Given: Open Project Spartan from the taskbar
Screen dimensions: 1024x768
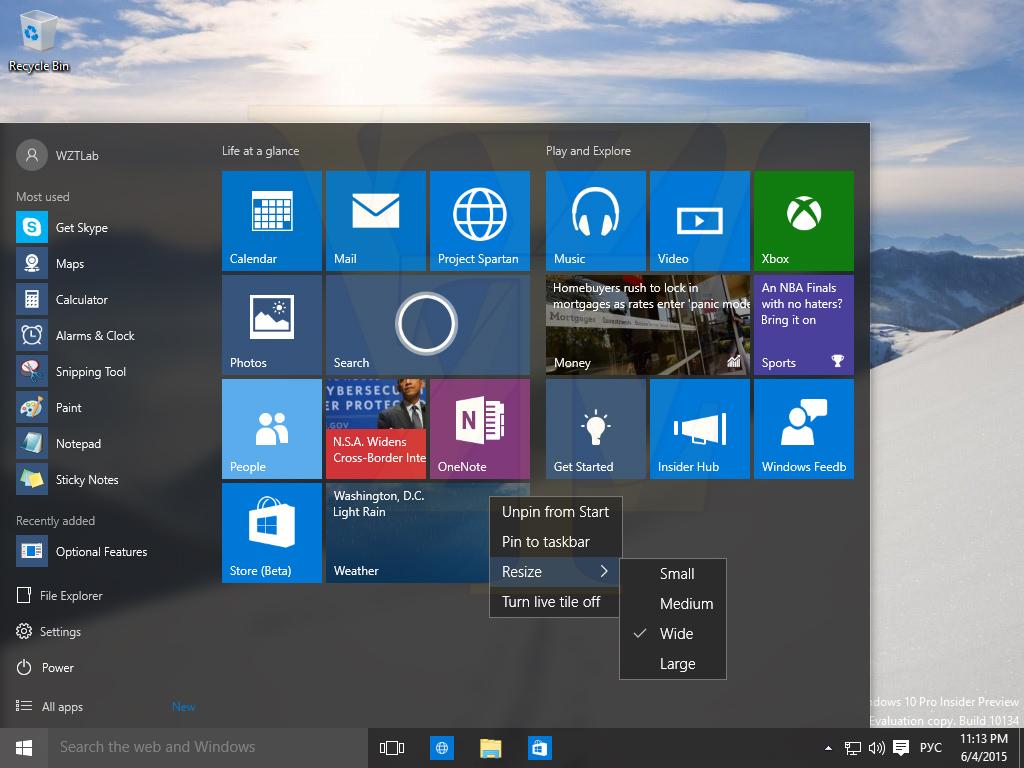Looking at the screenshot, I should [x=441, y=748].
